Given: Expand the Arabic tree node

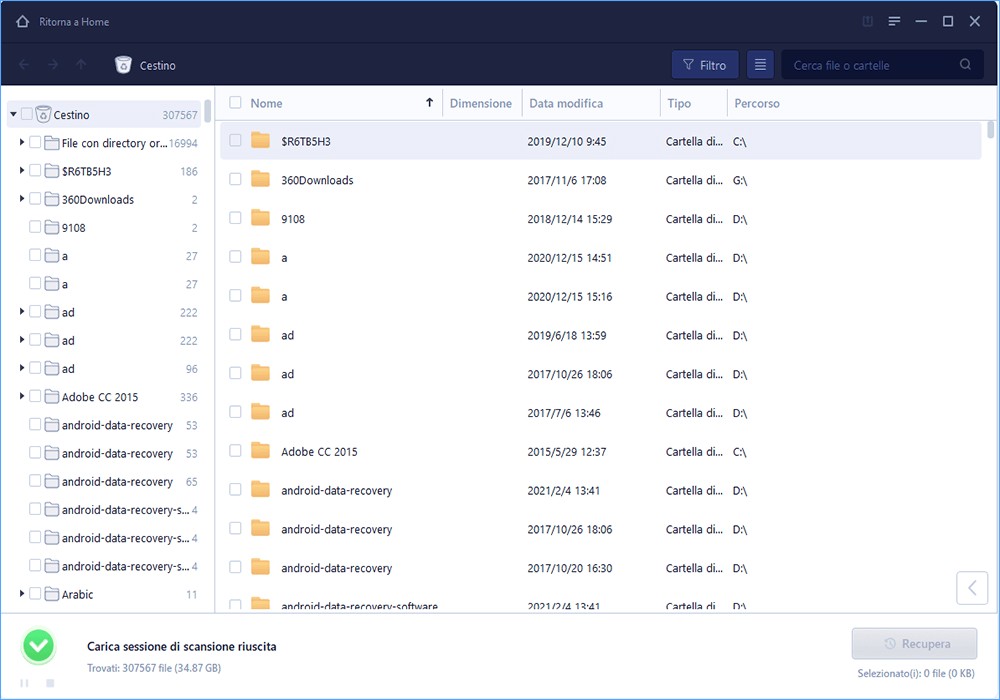Looking at the screenshot, I should [x=22, y=594].
